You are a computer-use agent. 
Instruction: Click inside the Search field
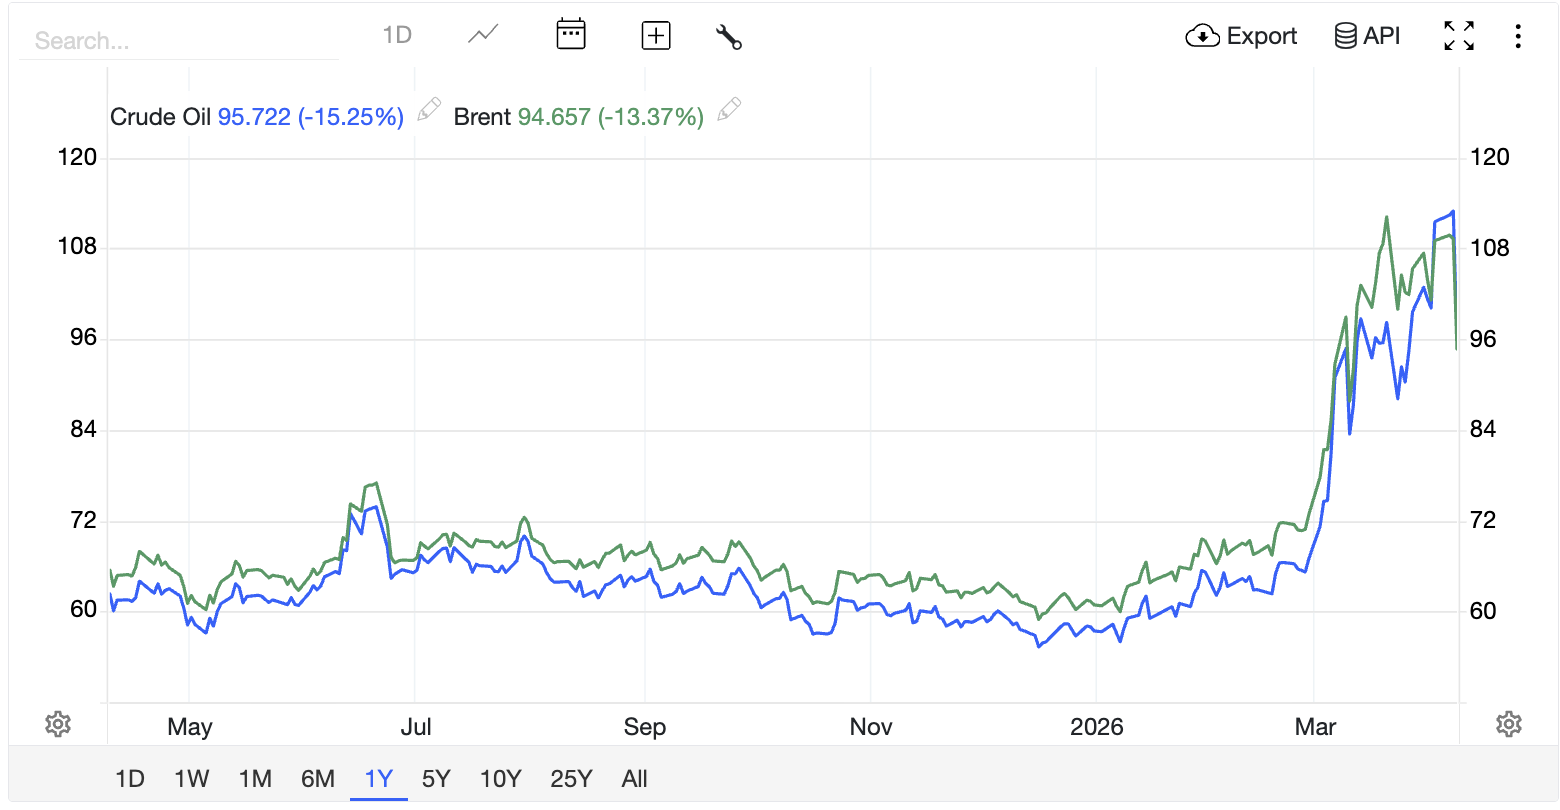click(x=180, y=40)
